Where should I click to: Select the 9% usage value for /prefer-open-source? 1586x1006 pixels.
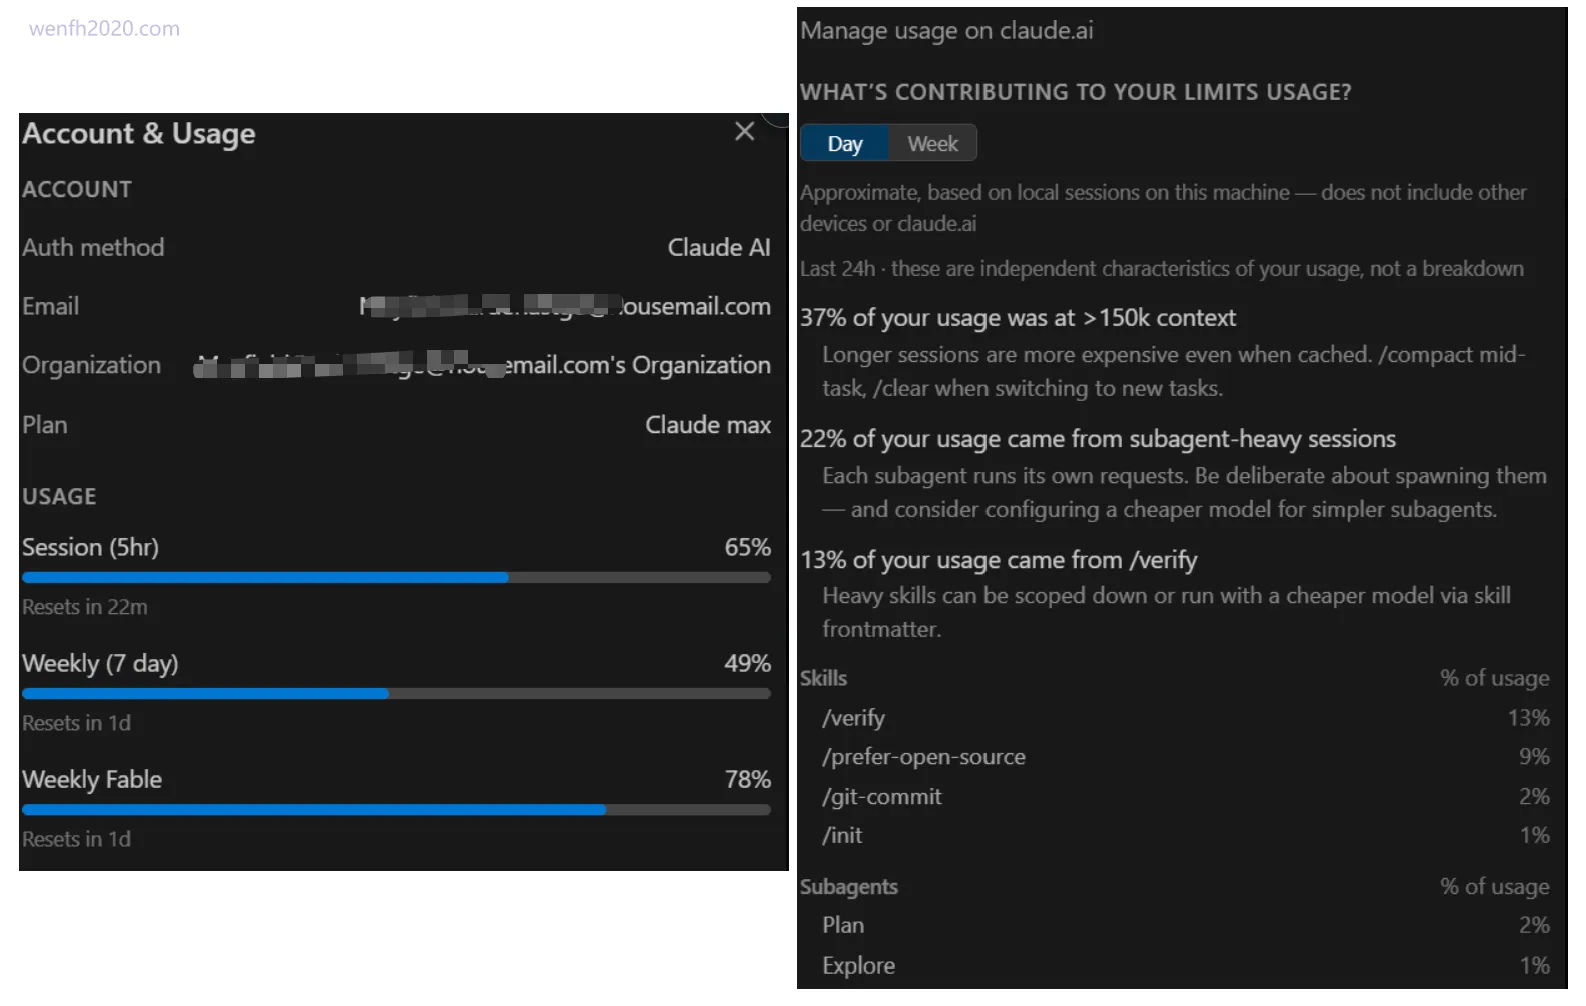tap(1534, 758)
